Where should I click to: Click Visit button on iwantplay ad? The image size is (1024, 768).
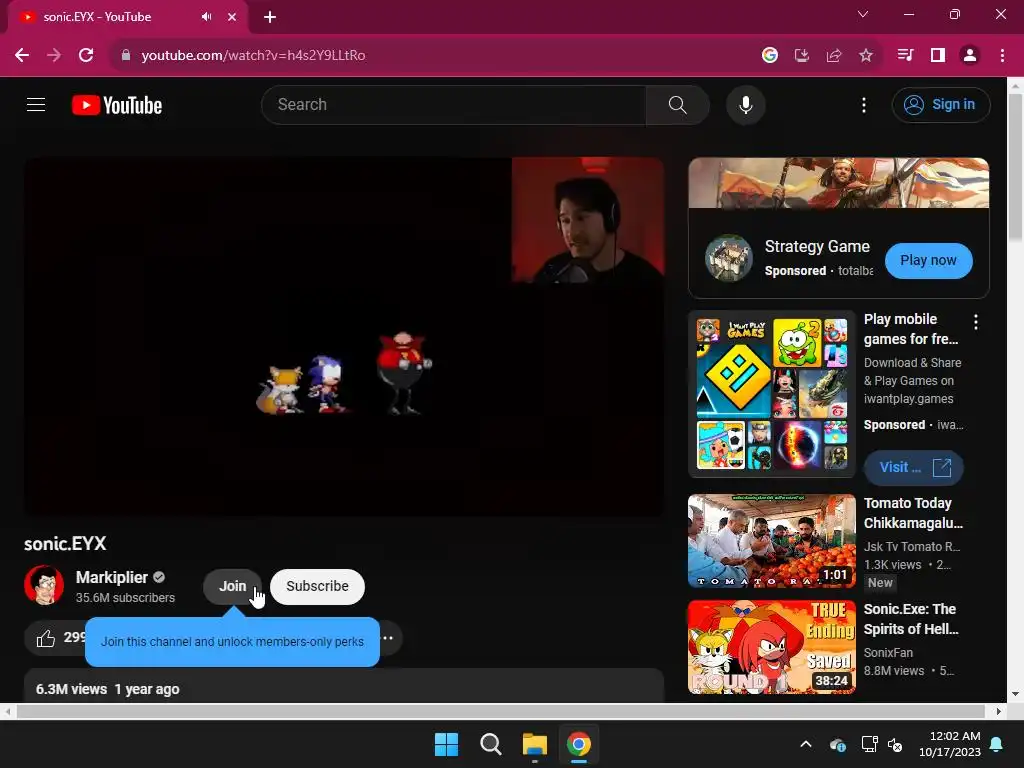tap(914, 468)
